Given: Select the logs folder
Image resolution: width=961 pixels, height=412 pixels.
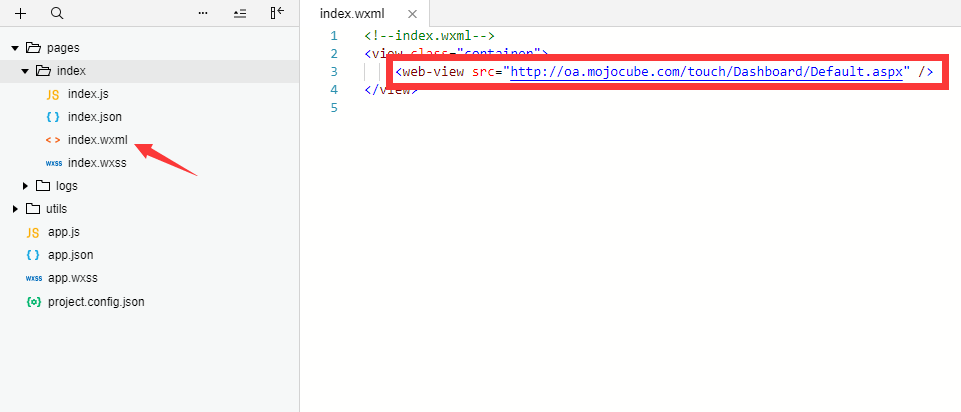Looking at the screenshot, I should click(67, 186).
